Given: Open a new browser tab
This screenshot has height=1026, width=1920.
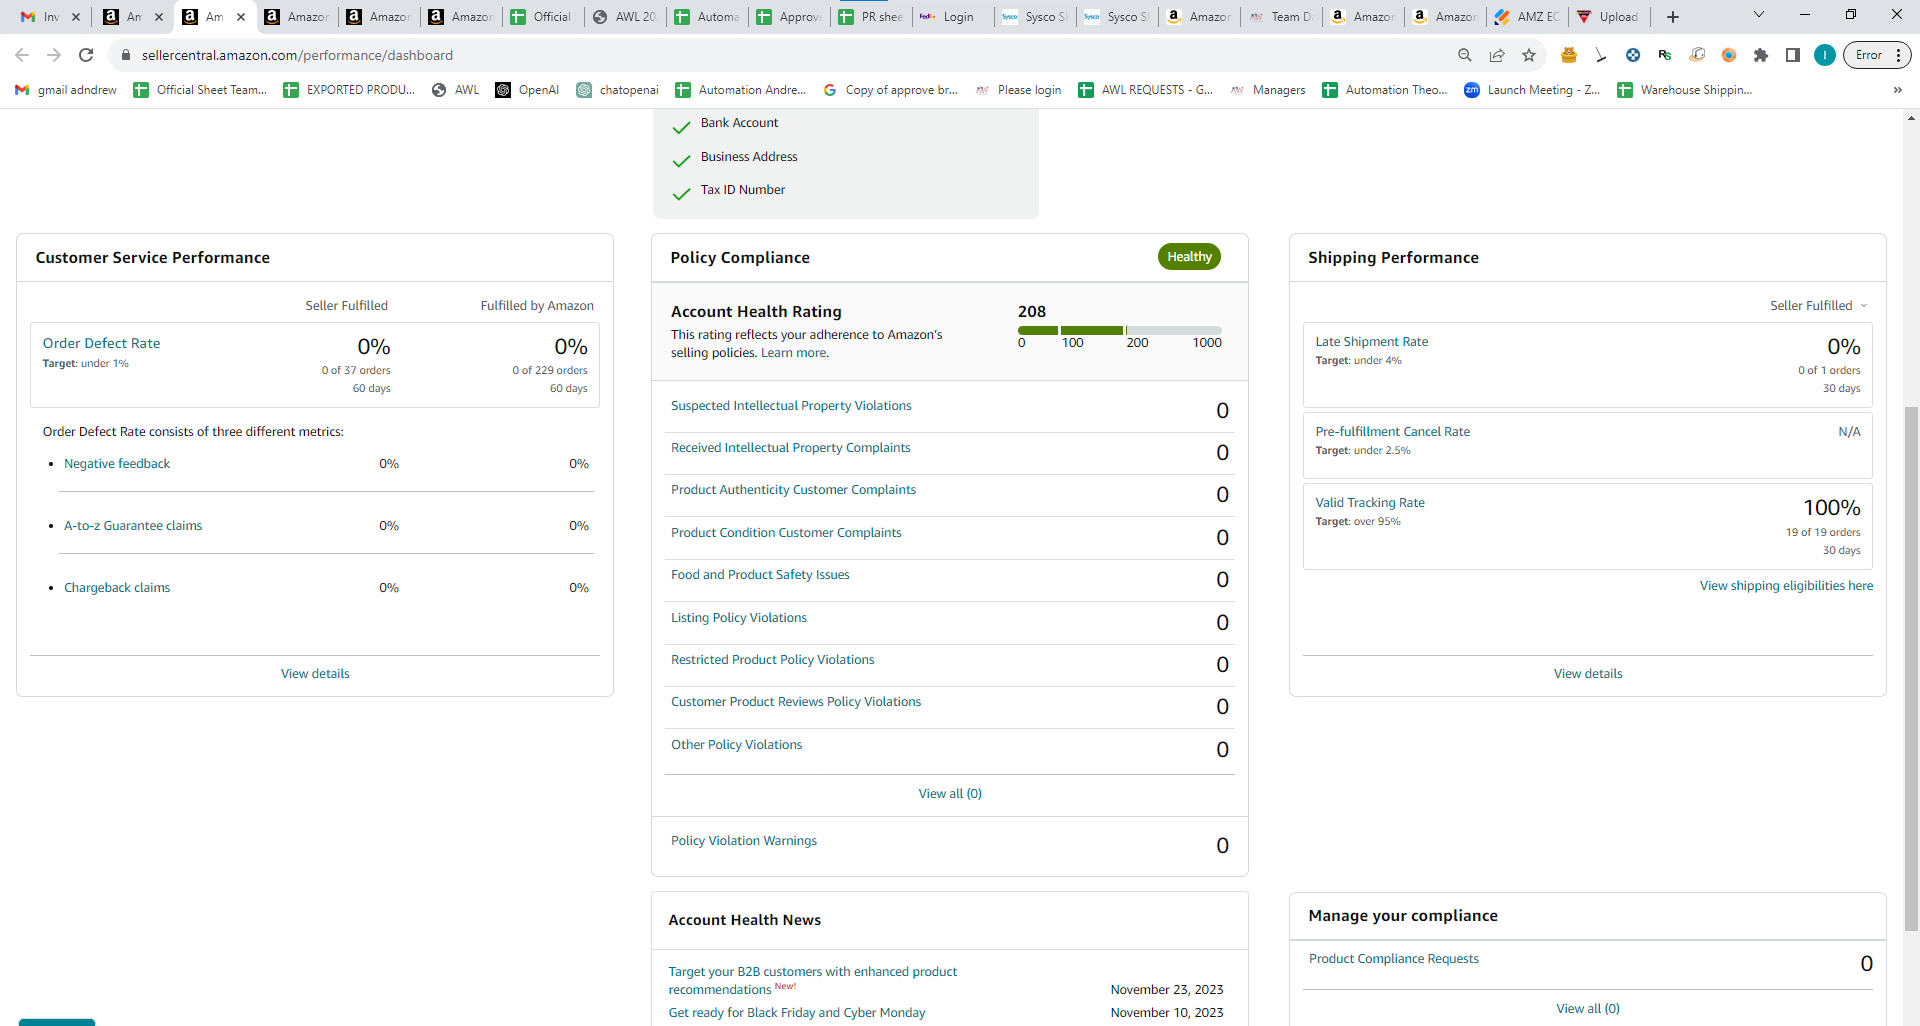Looking at the screenshot, I should 1673,17.
